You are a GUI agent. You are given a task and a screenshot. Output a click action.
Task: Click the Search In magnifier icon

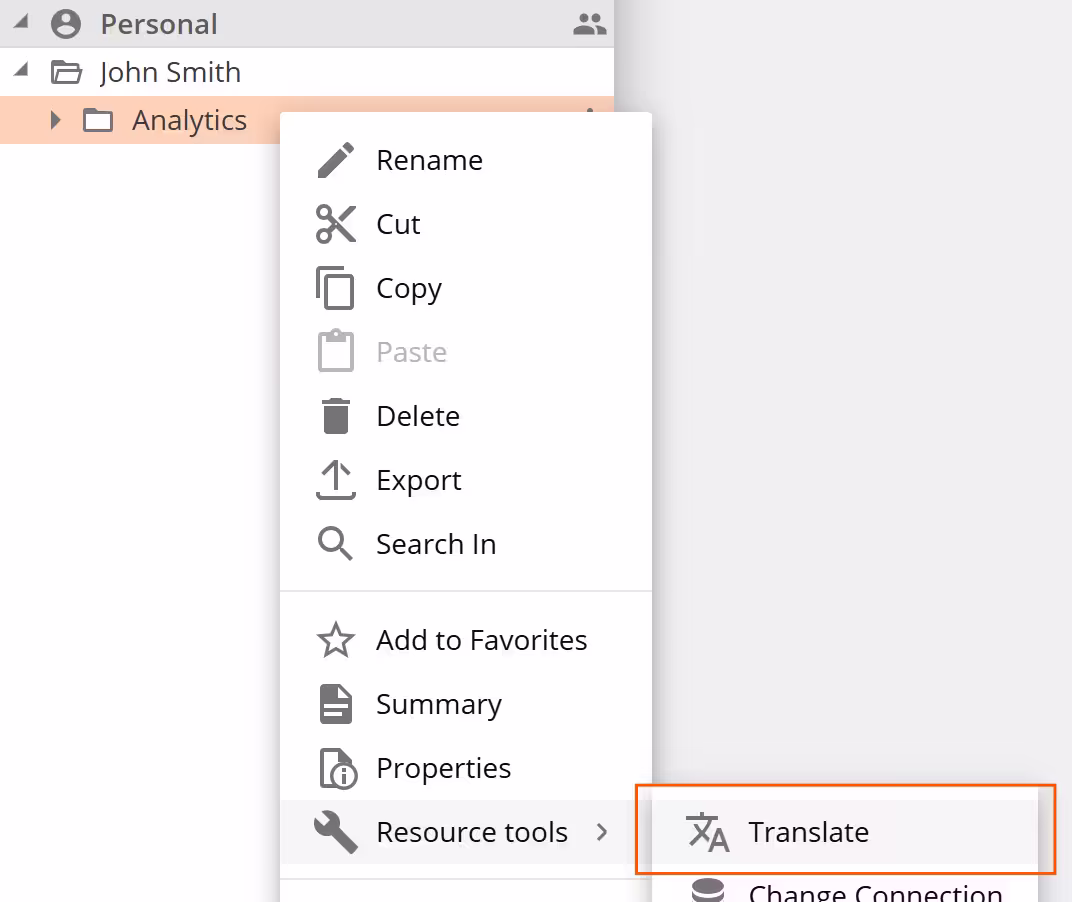(x=335, y=543)
